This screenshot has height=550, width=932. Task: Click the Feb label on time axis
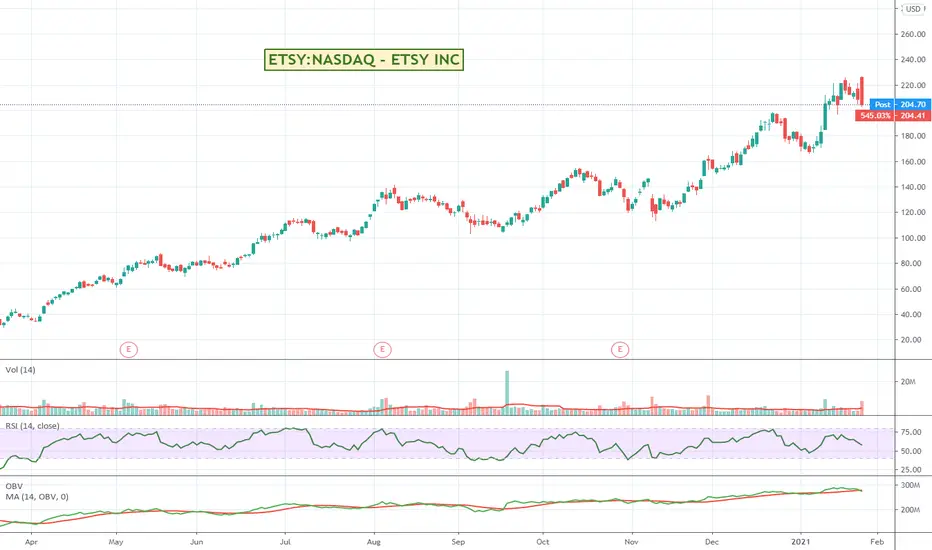click(877, 542)
